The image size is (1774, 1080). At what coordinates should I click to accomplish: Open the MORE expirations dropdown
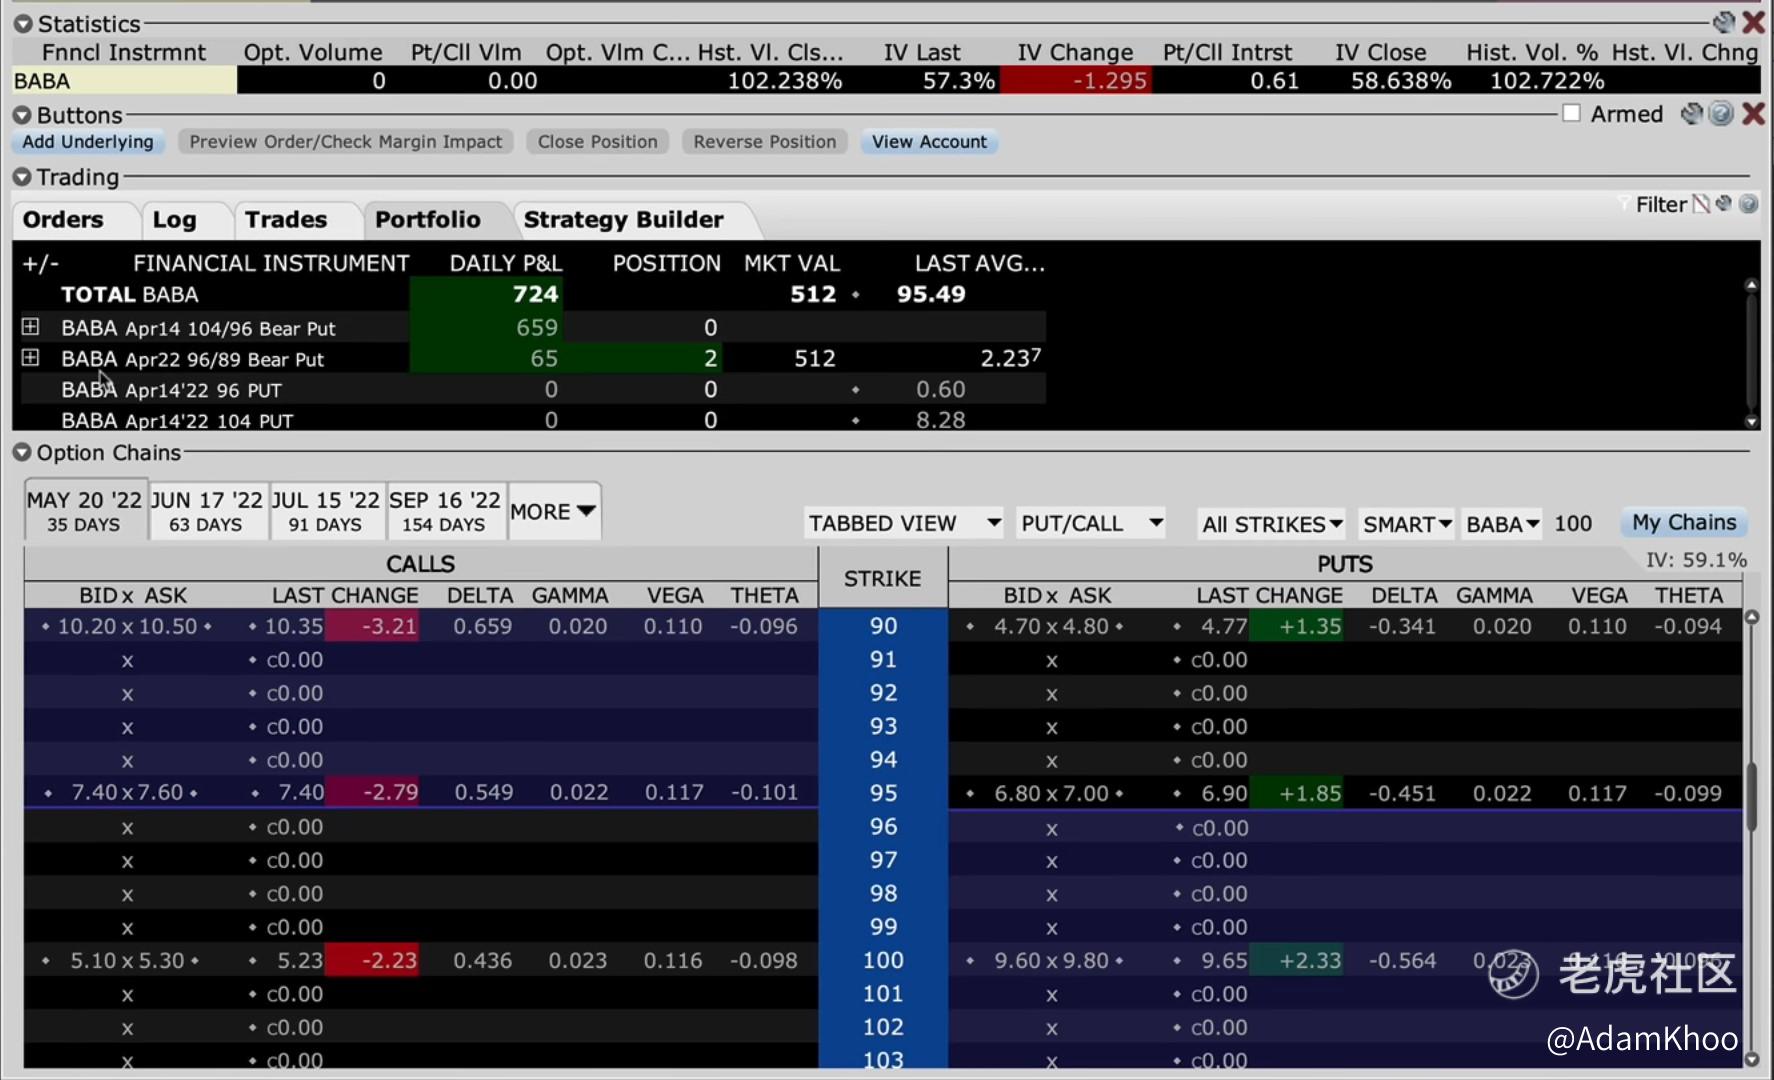(554, 511)
